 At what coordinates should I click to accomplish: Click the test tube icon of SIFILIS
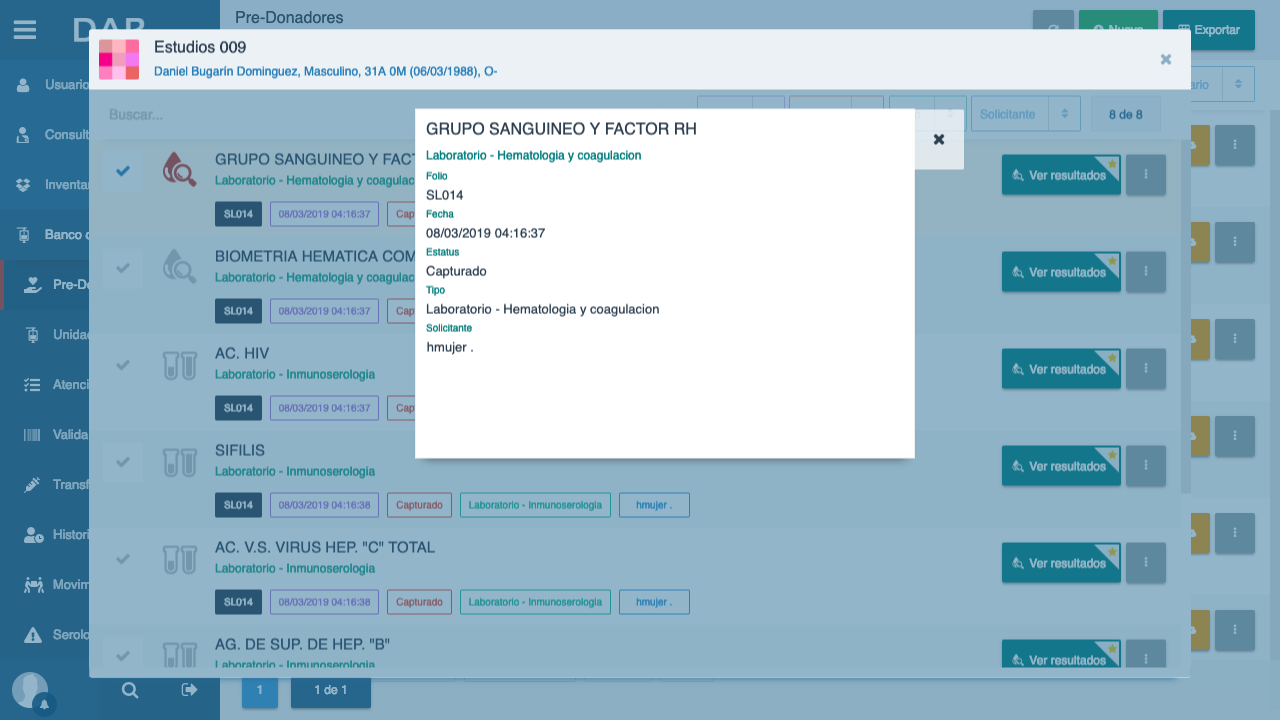[x=180, y=461]
